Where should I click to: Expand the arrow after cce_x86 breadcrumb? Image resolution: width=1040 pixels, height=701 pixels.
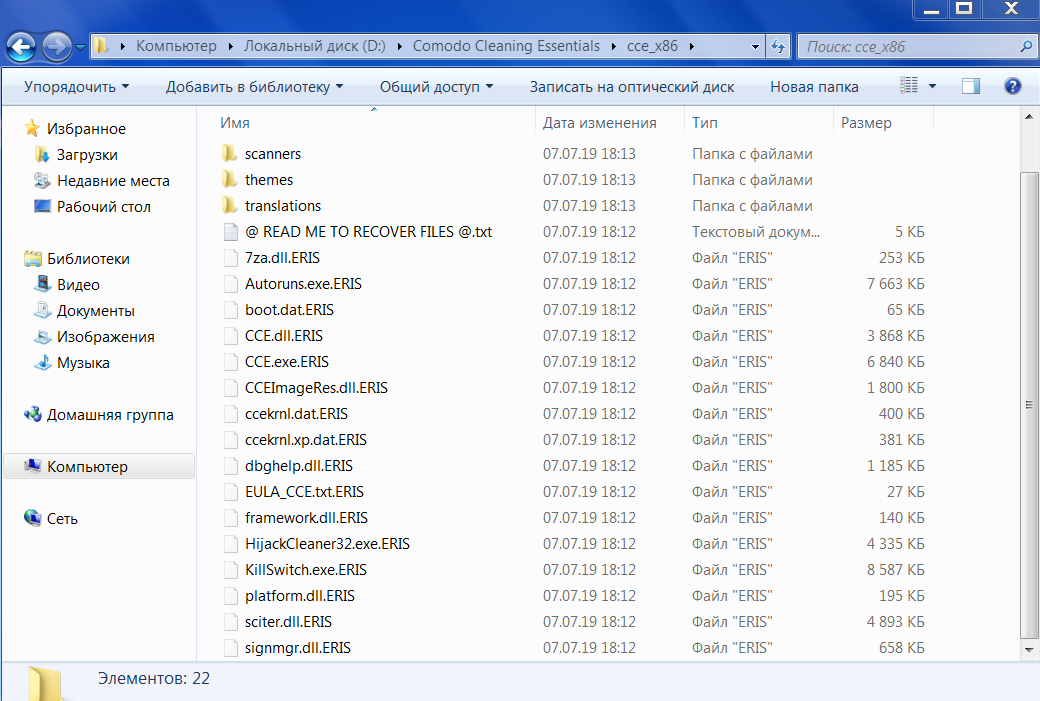pyautogui.click(x=692, y=46)
